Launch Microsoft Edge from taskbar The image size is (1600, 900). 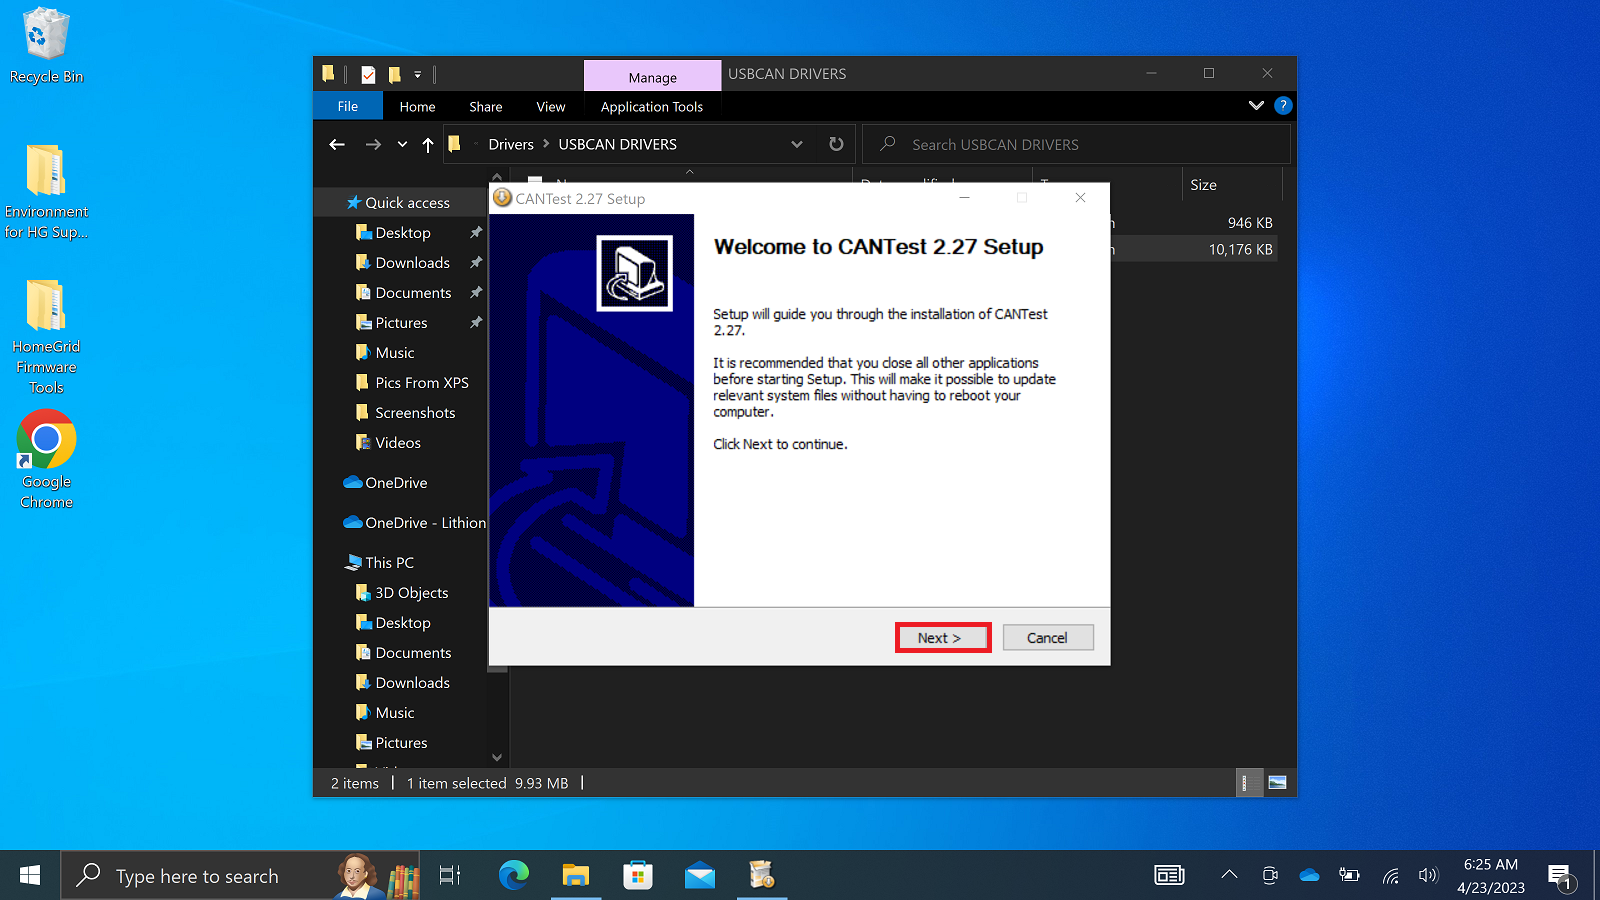[x=513, y=875]
